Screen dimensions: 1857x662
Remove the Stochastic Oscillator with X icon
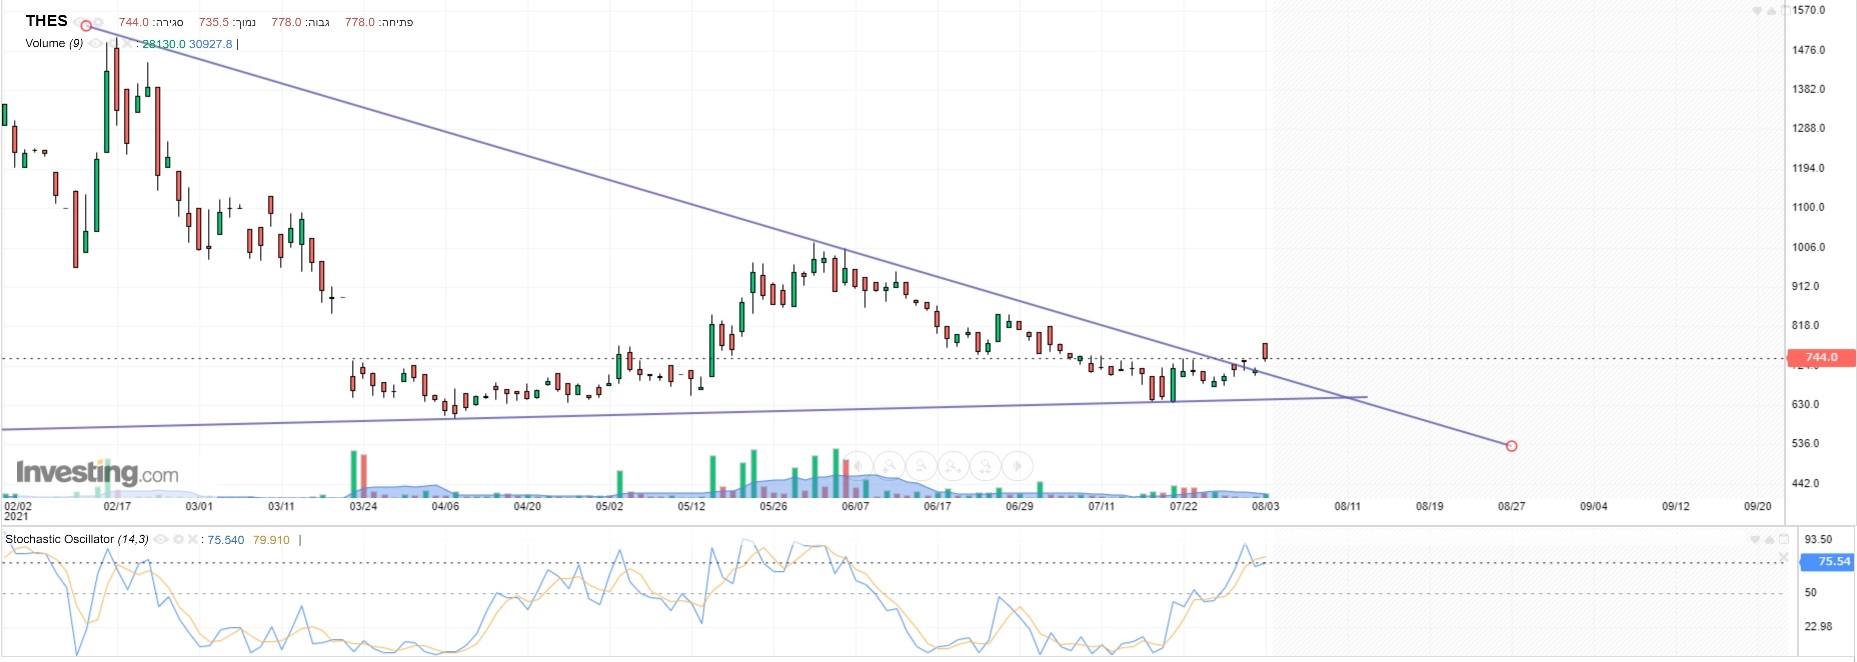tap(192, 539)
